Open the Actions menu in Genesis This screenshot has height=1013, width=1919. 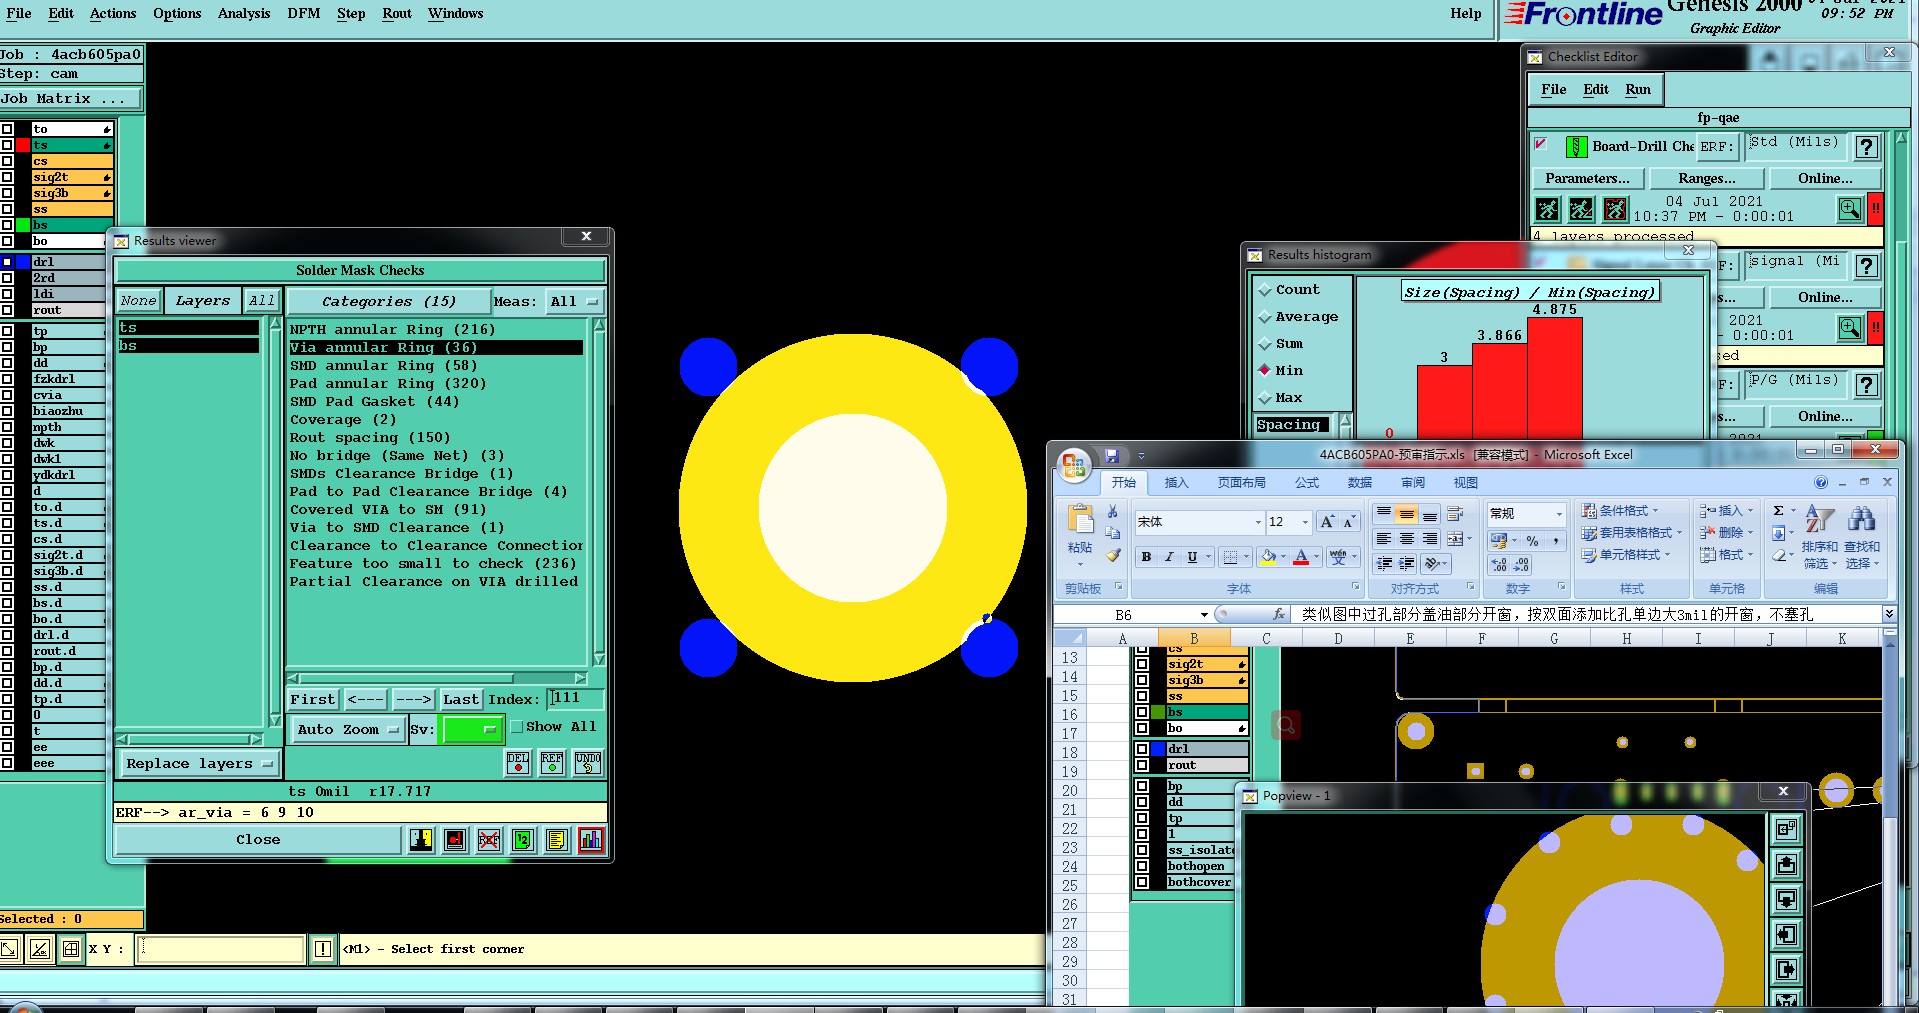tap(113, 14)
